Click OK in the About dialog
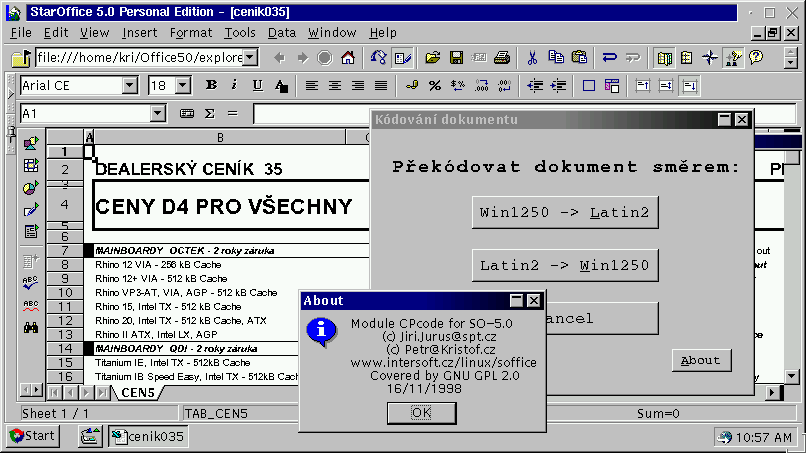This screenshot has width=806, height=453. (422, 413)
